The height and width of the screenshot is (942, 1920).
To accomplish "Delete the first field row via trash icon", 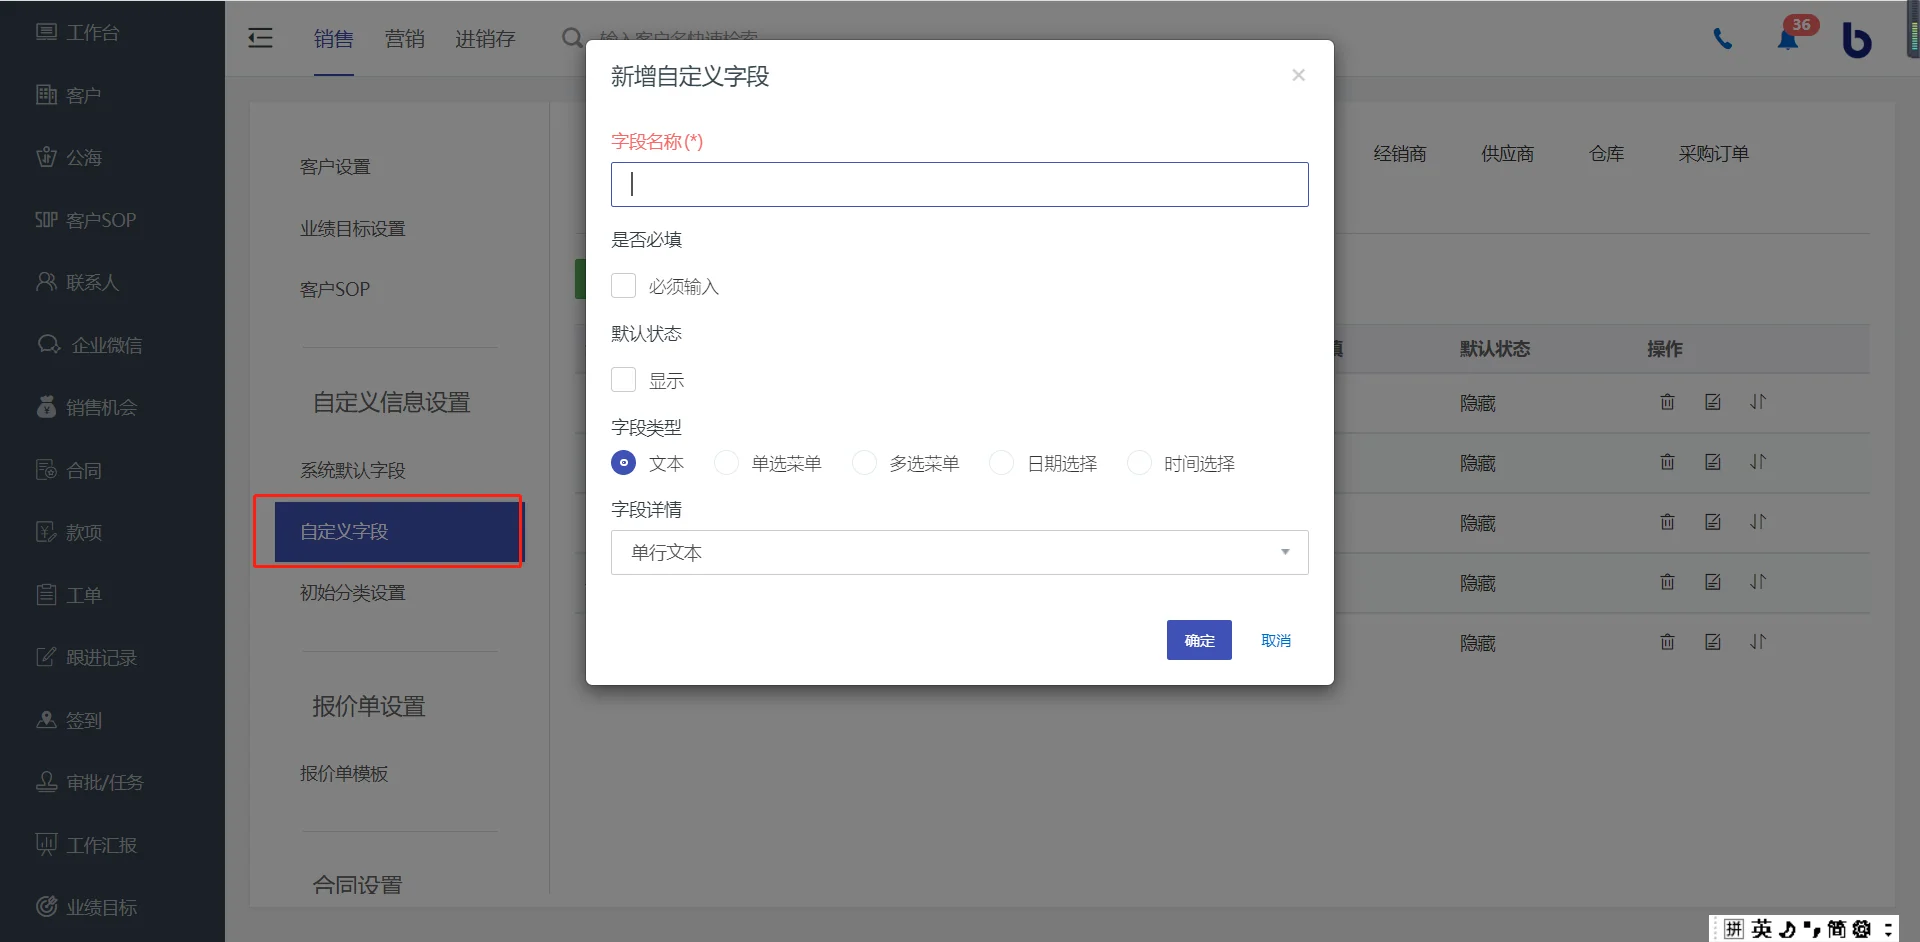I will pos(1667,402).
